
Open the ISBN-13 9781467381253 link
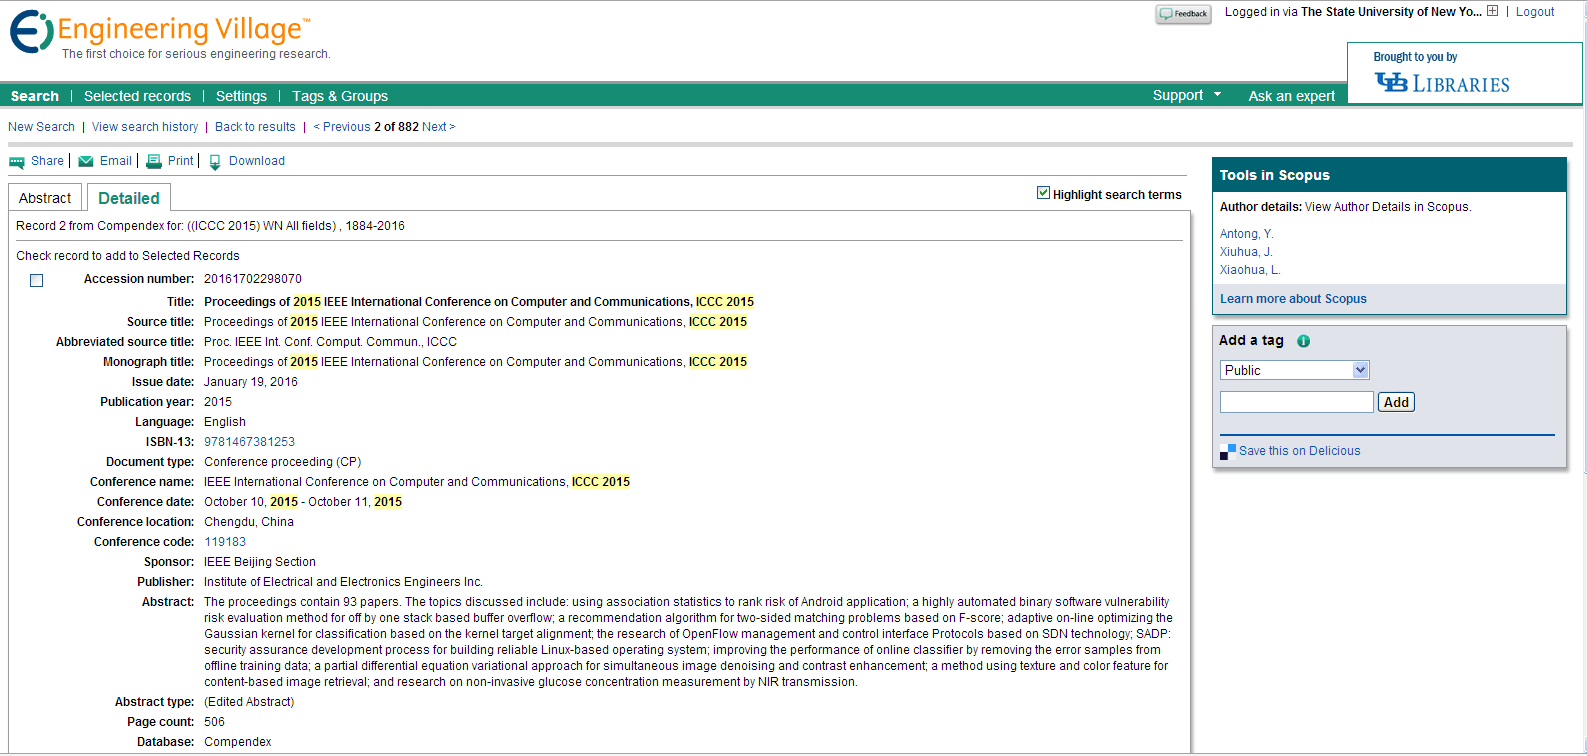pos(249,442)
